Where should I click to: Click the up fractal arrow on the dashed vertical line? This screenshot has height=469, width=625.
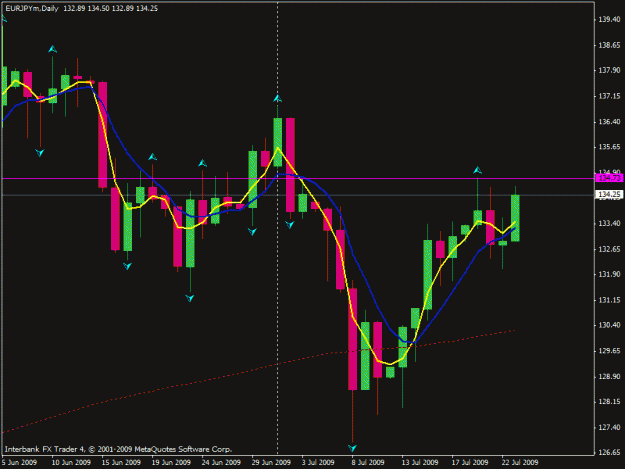(x=277, y=98)
